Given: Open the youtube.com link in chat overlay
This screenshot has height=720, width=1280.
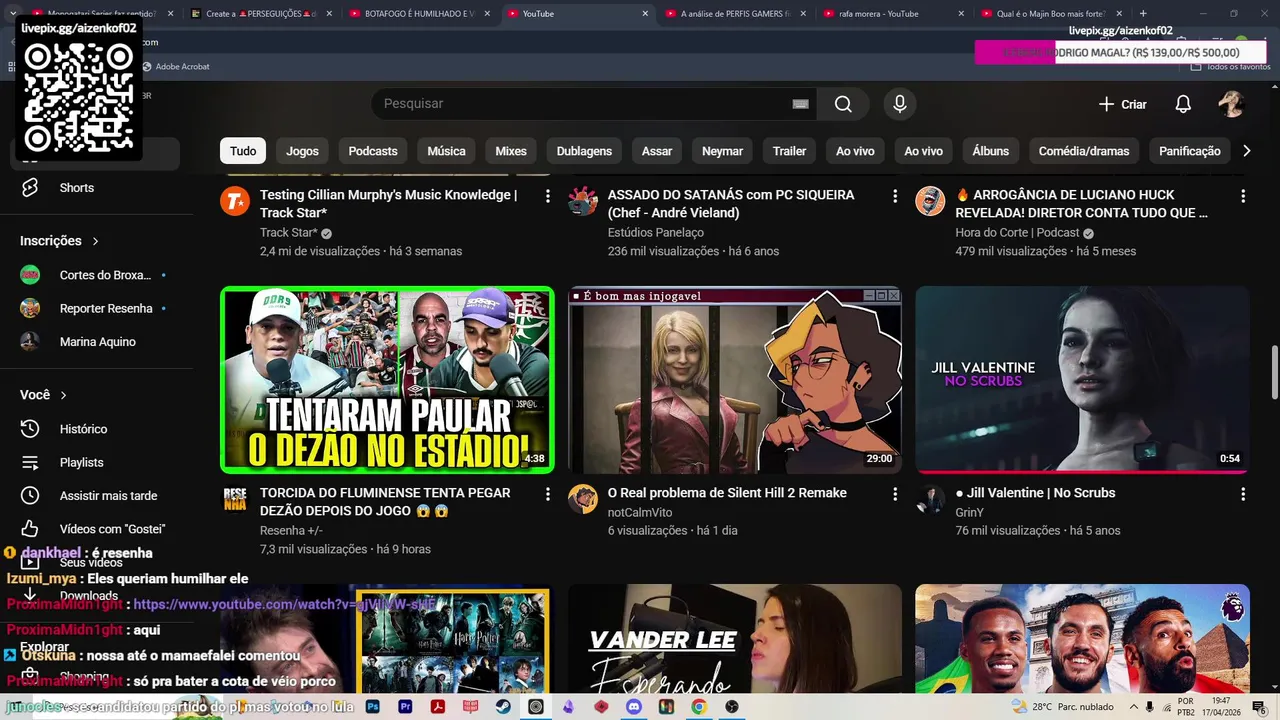Looking at the screenshot, I should (x=285, y=605).
